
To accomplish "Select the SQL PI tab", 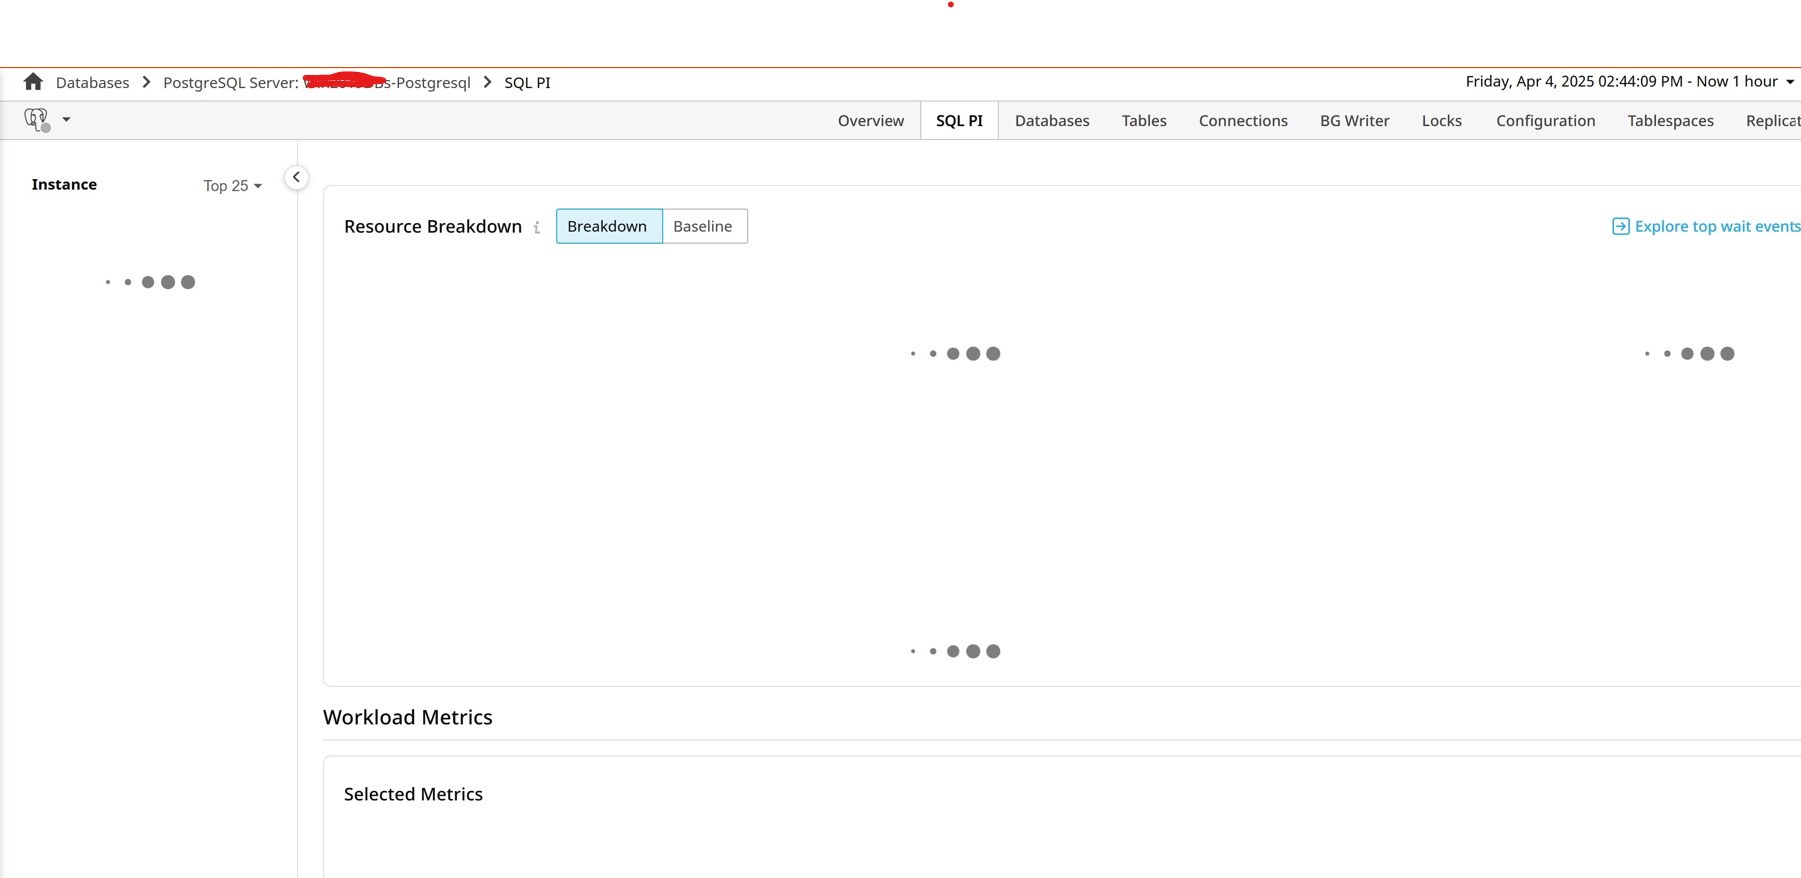I will click(x=959, y=120).
